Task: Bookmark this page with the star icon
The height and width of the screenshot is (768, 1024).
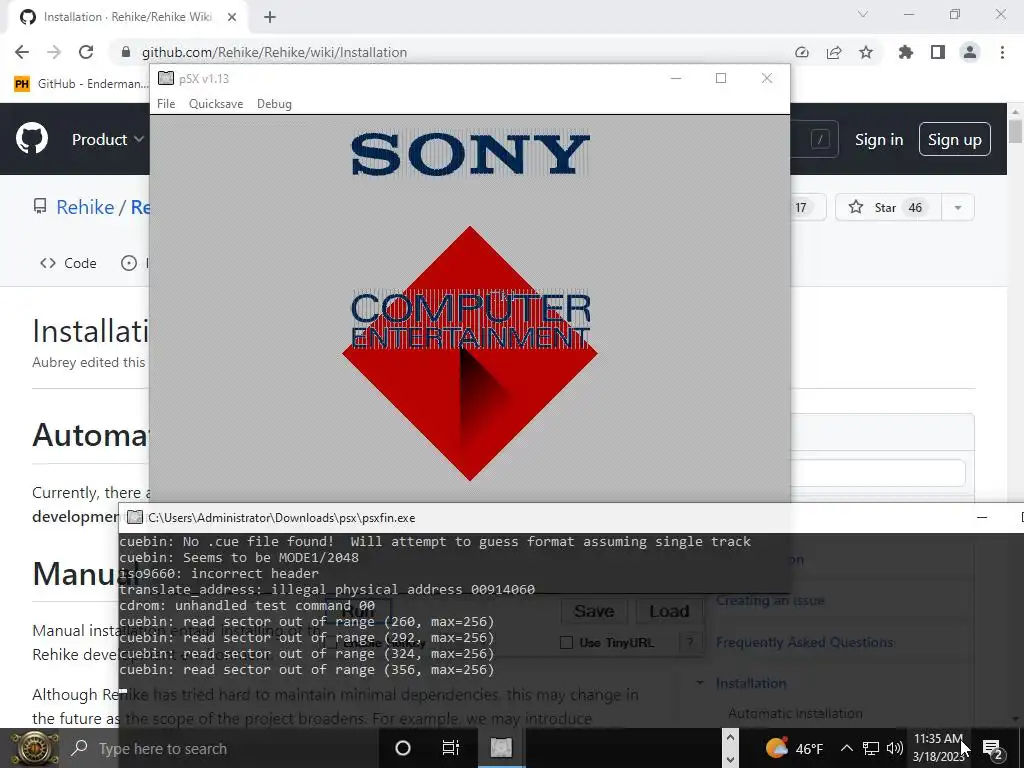Action: click(866, 52)
